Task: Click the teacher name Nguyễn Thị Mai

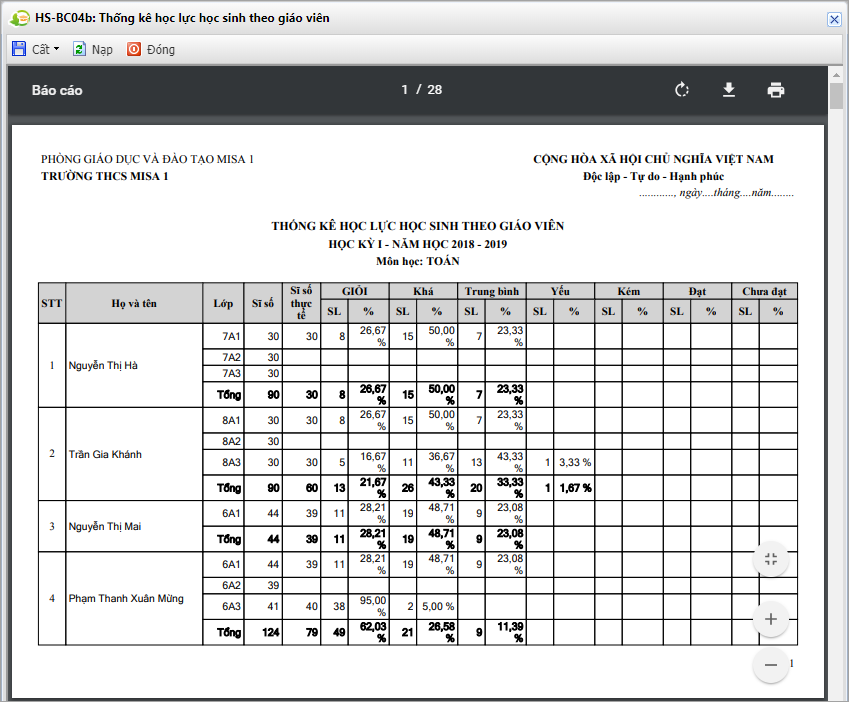Action: click(x=105, y=527)
